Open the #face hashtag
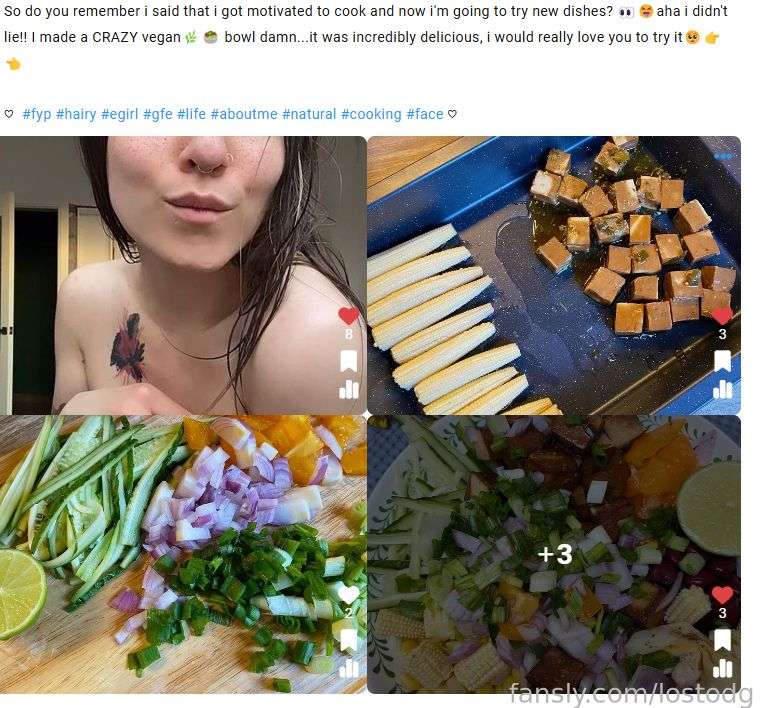 (425, 114)
